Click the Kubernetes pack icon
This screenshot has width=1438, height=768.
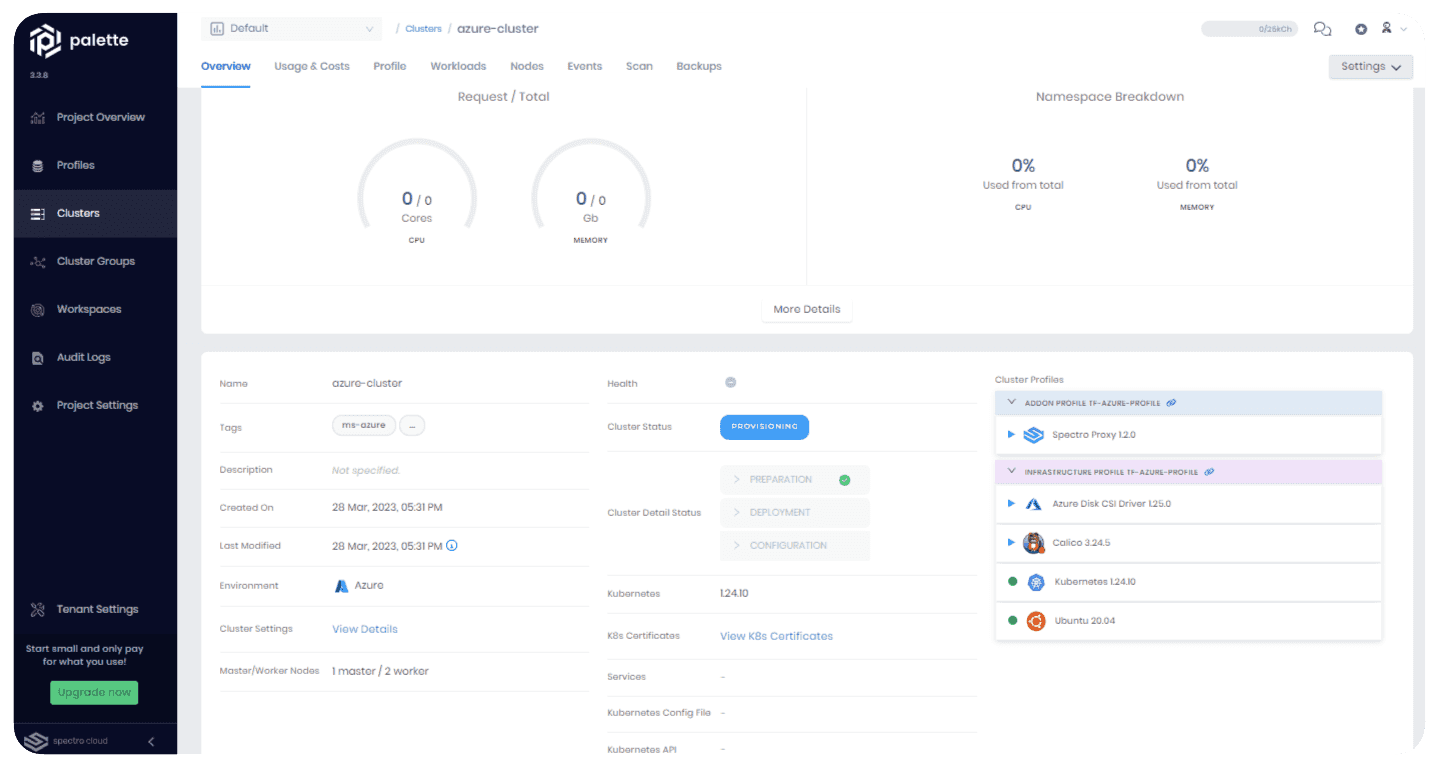[x=1036, y=582]
